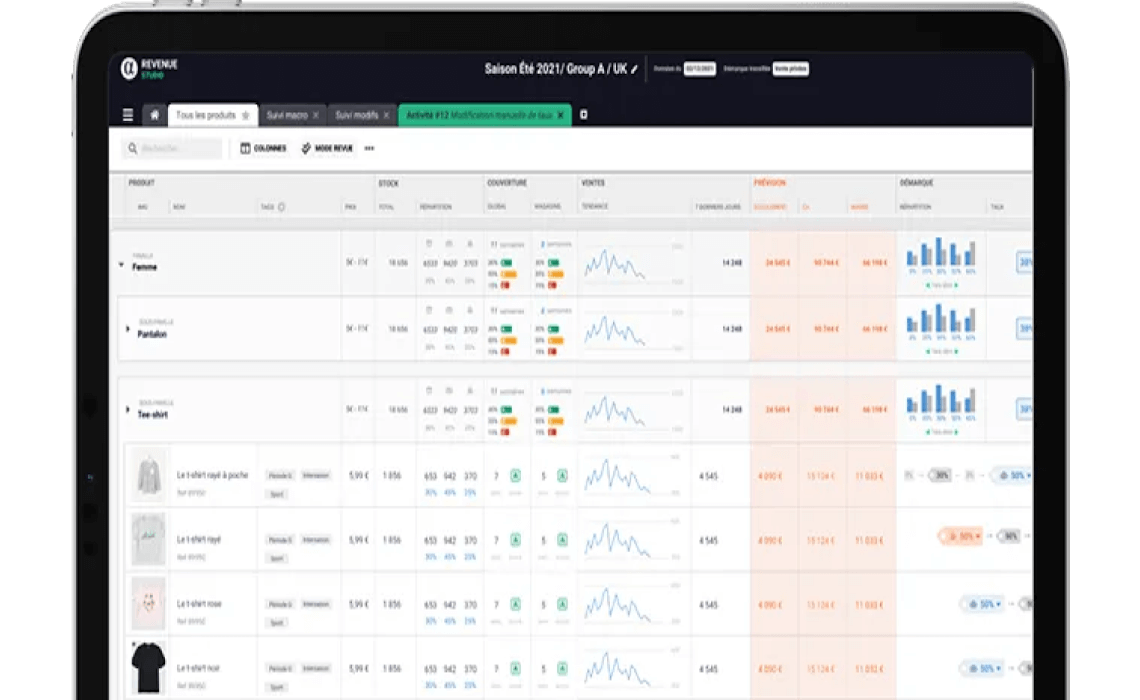
Task: Open the hamburger menu
Action: pos(128,115)
